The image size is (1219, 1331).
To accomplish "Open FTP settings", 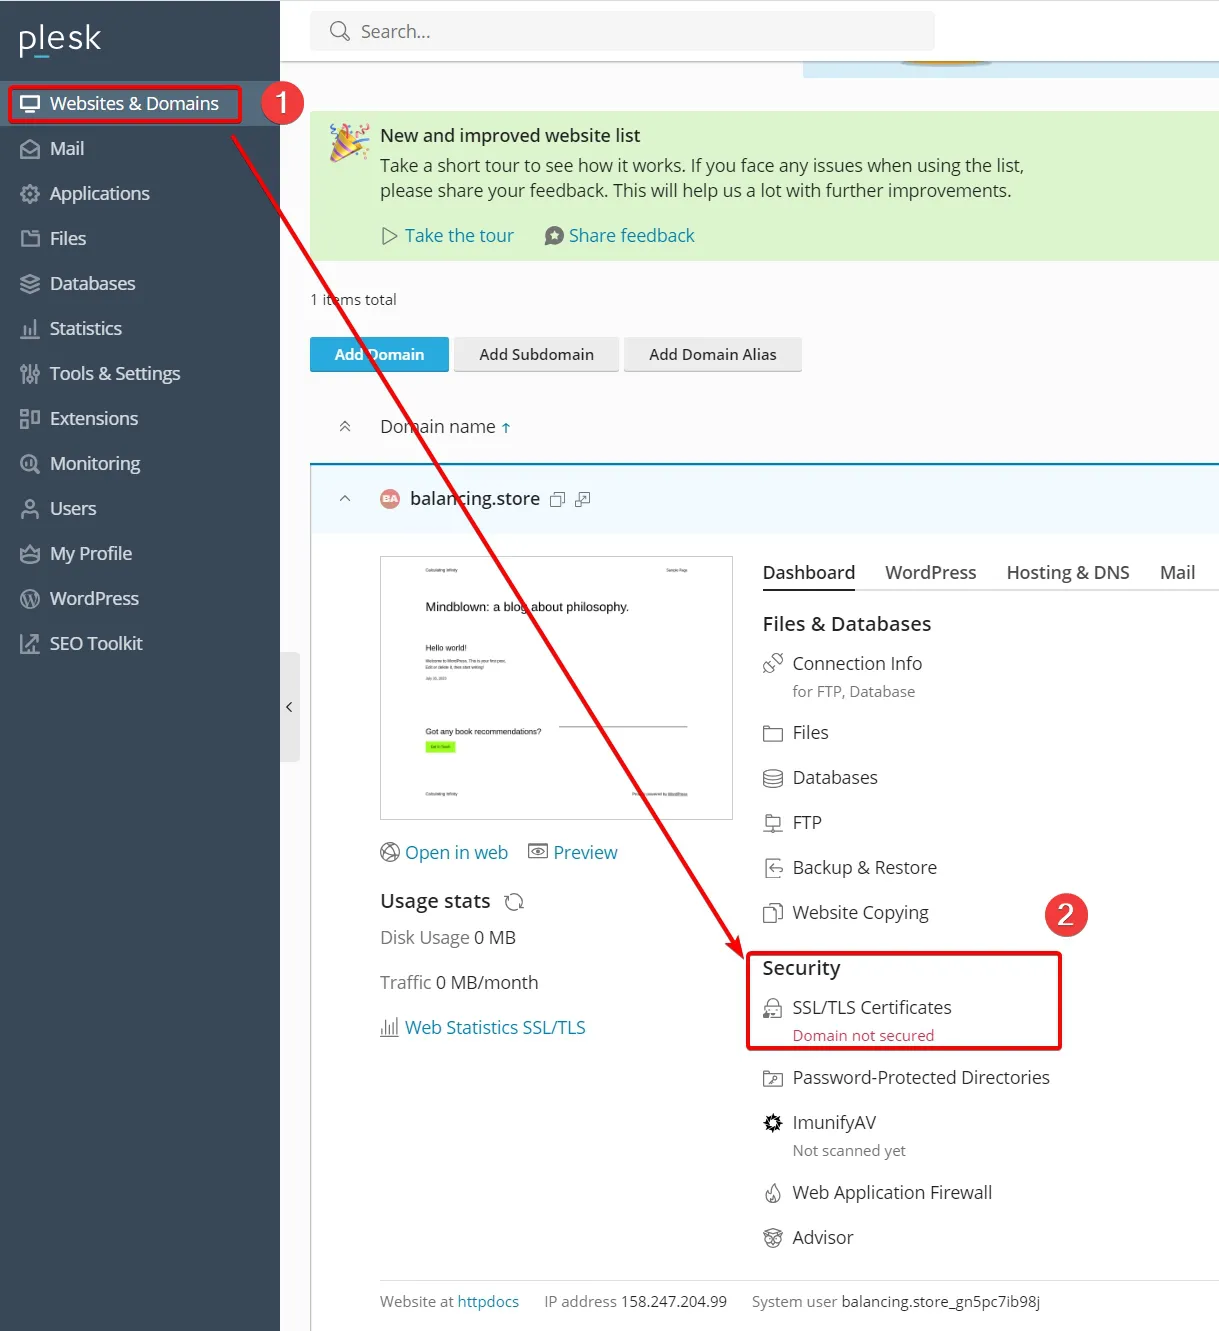I will click(807, 823).
